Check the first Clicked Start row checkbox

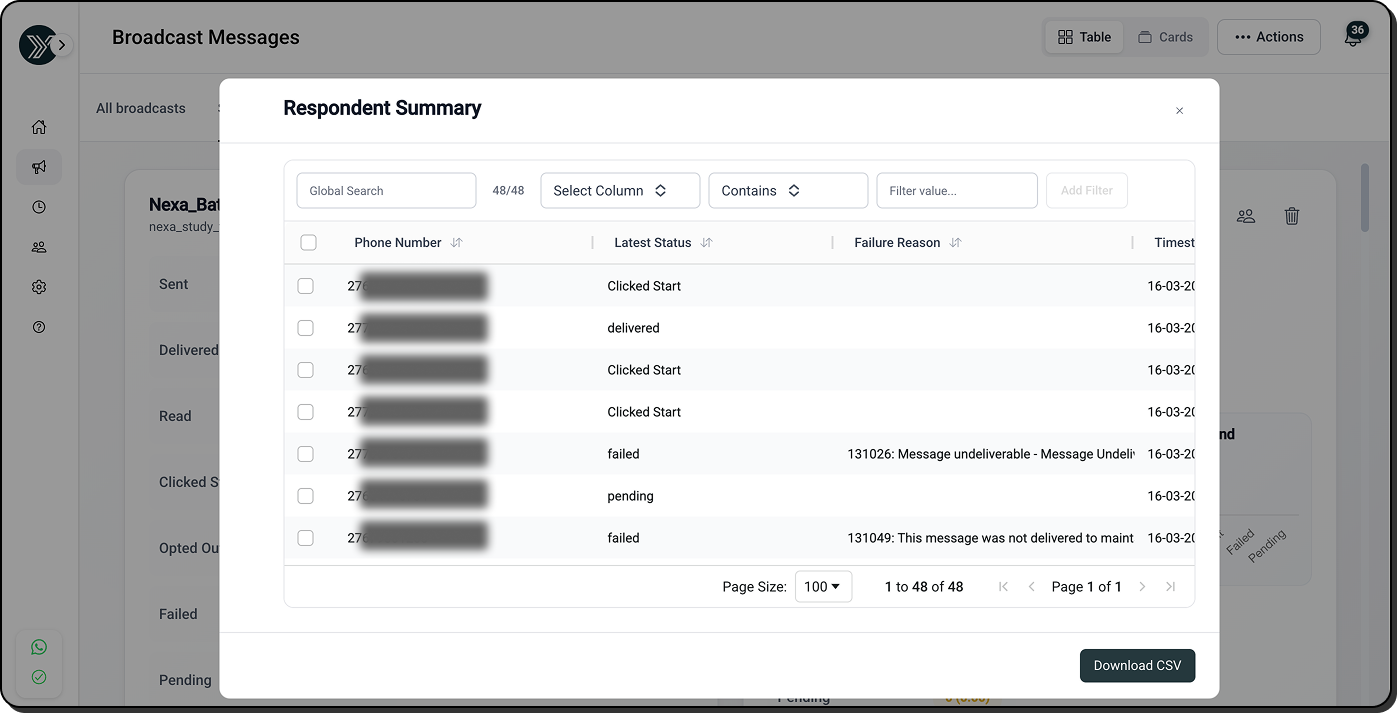(306, 286)
